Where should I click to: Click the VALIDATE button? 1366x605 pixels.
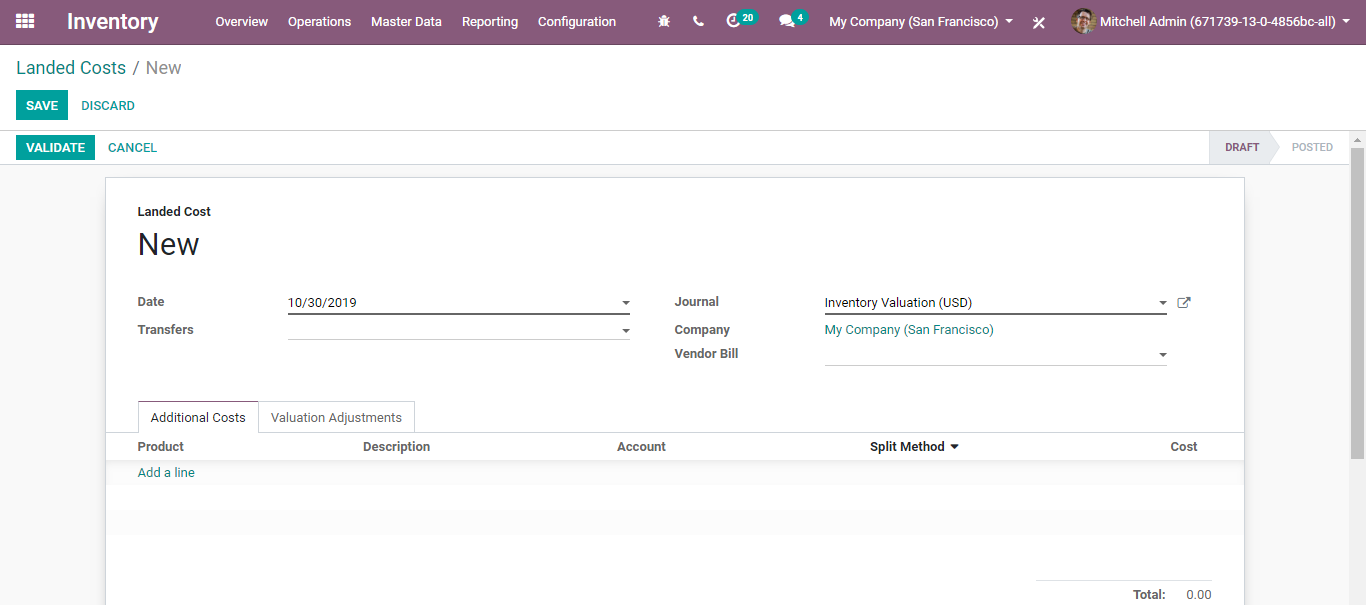55,147
